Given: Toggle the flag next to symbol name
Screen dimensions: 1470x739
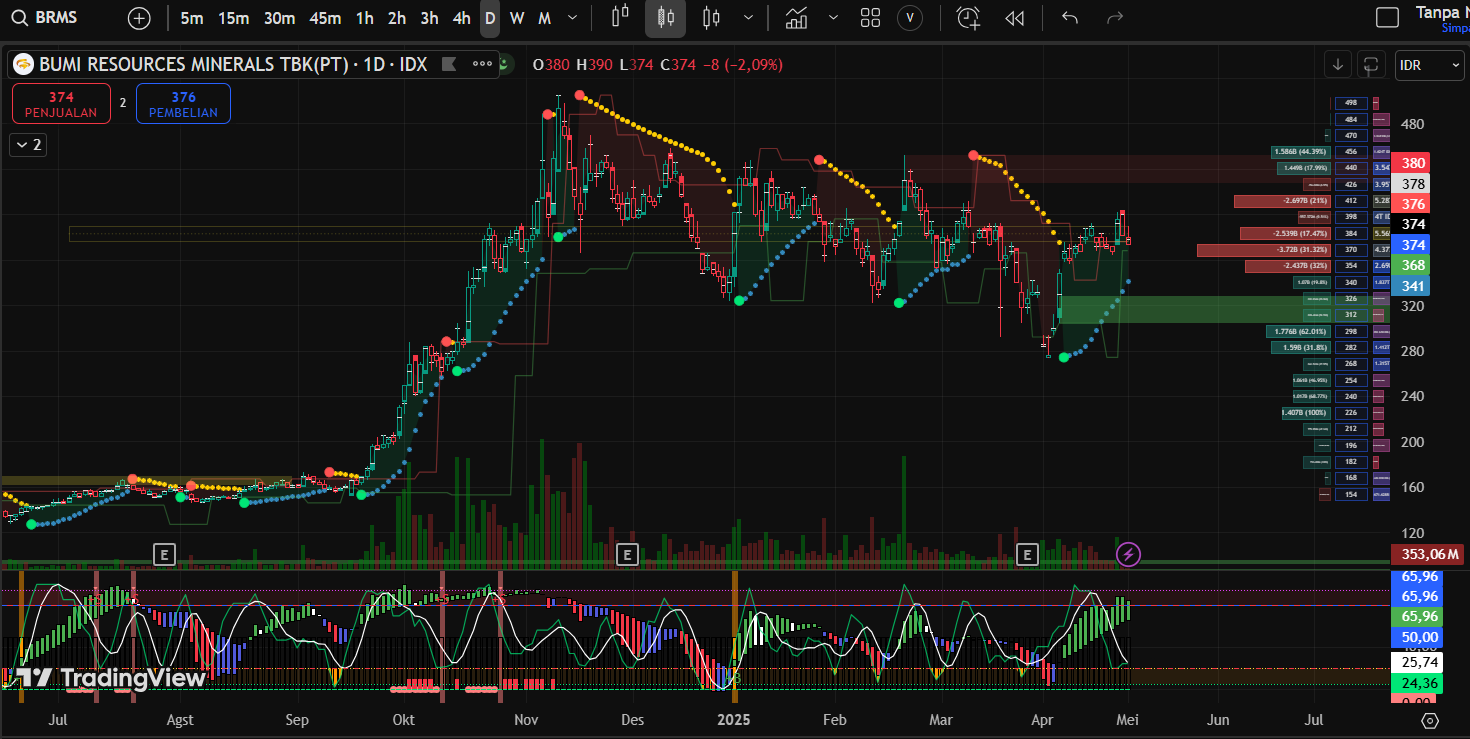Looking at the screenshot, I should [x=449, y=64].
